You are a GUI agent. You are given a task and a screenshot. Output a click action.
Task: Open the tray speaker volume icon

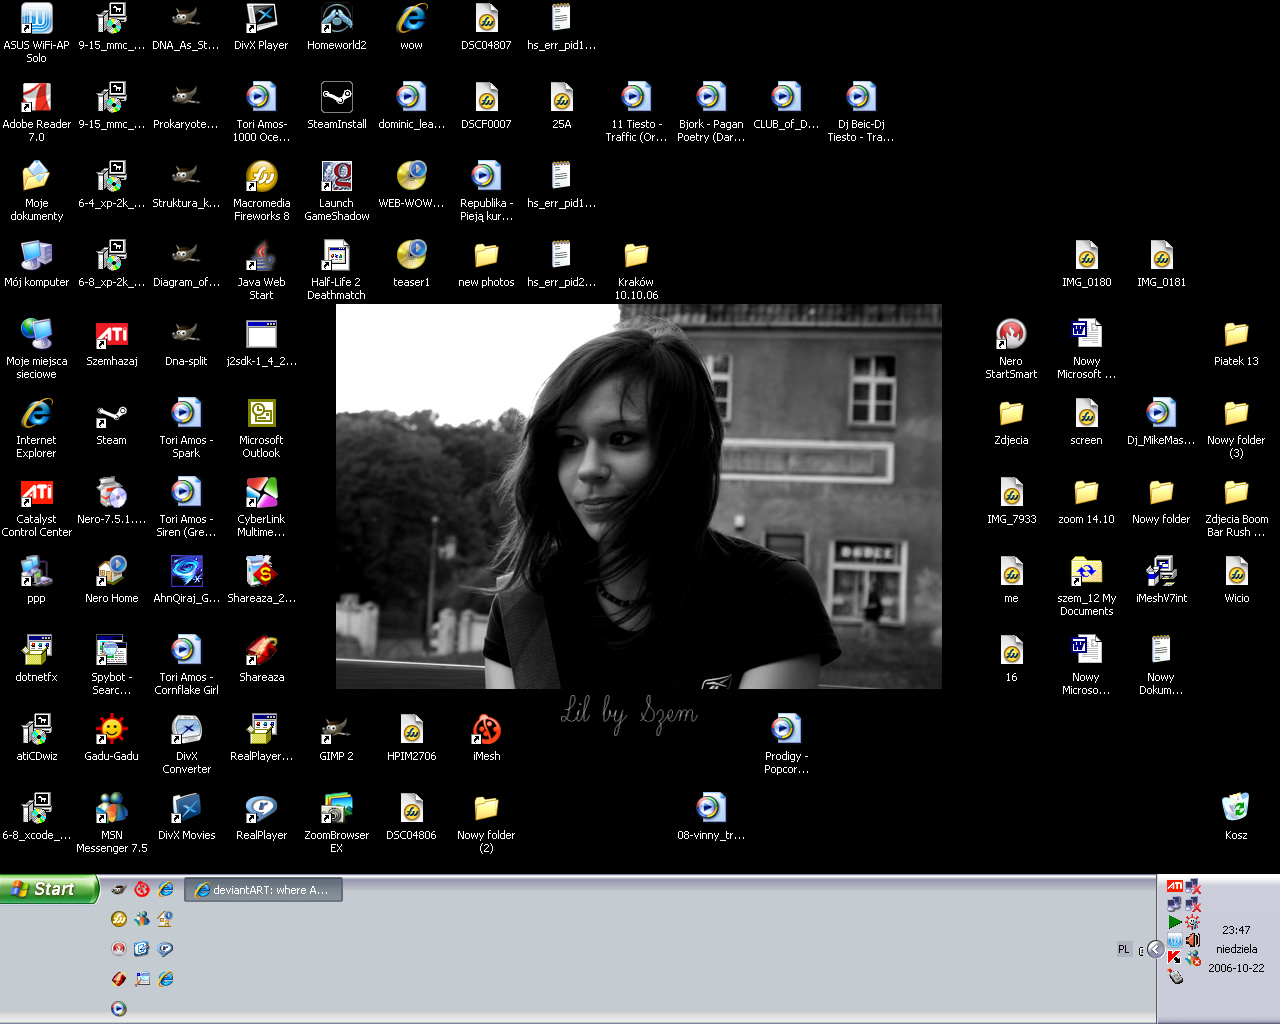[1193, 940]
